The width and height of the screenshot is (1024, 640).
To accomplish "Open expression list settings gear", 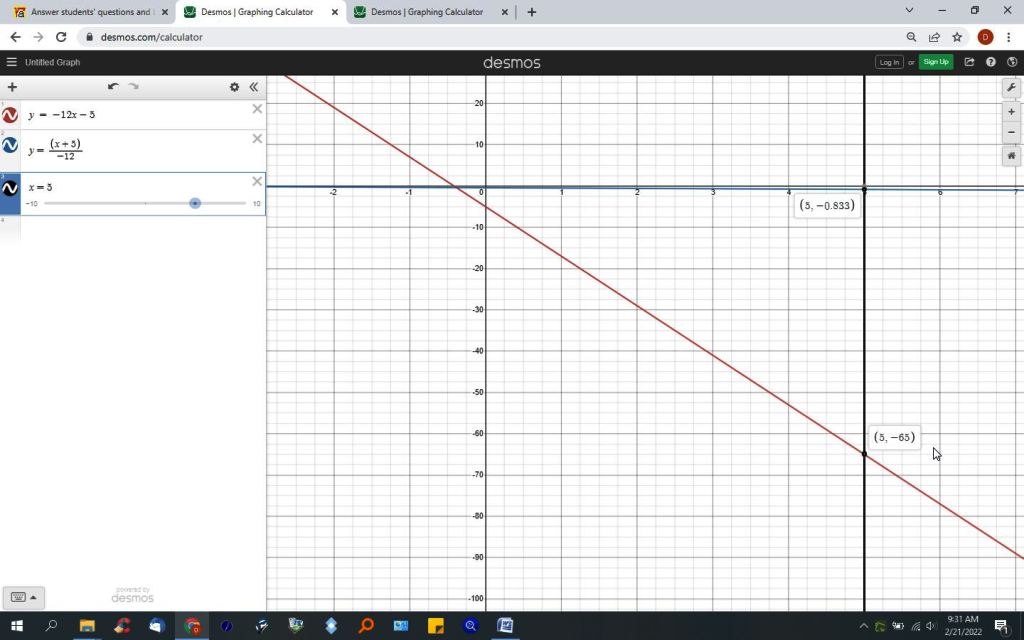I will pyautogui.click(x=234, y=87).
